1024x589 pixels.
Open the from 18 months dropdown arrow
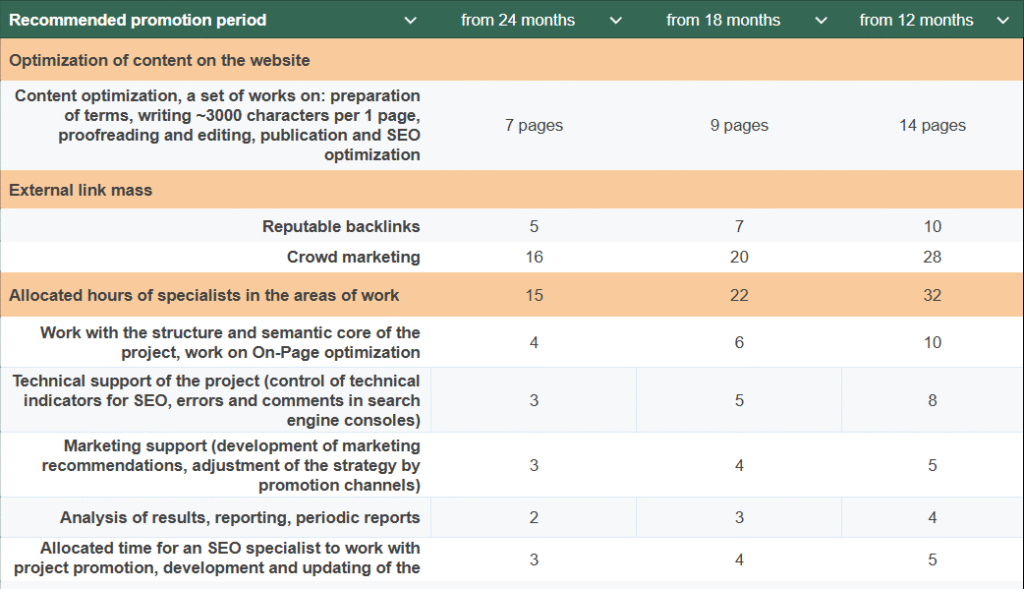[x=821, y=19]
